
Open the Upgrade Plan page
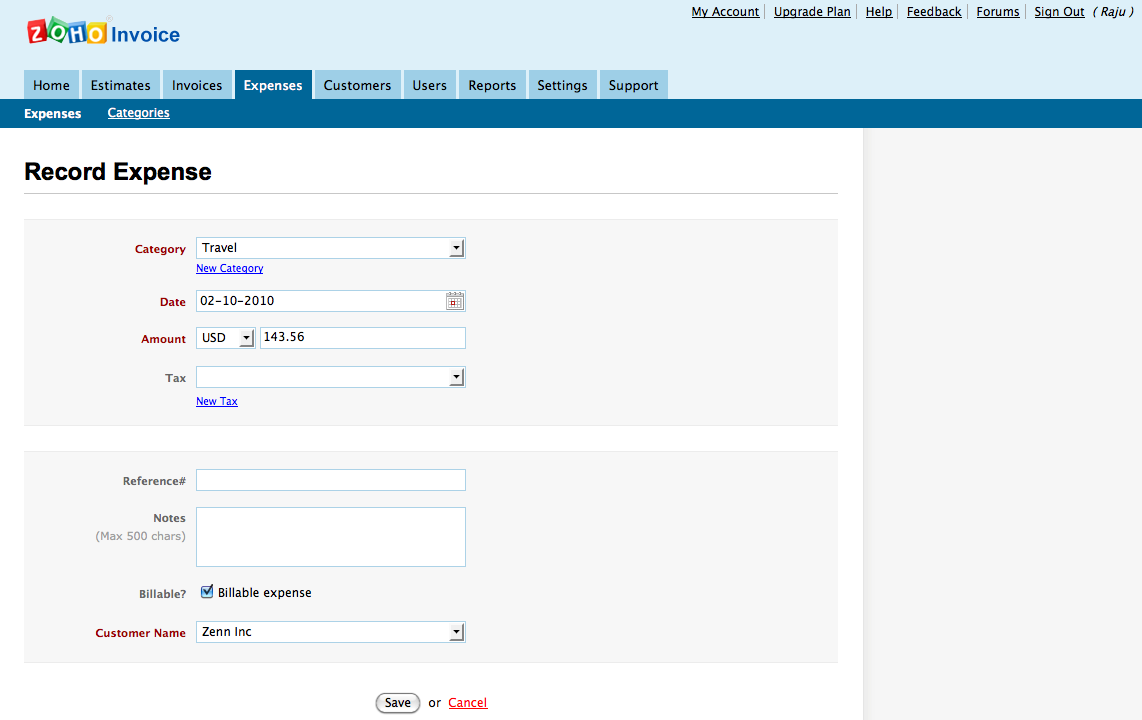point(812,11)
